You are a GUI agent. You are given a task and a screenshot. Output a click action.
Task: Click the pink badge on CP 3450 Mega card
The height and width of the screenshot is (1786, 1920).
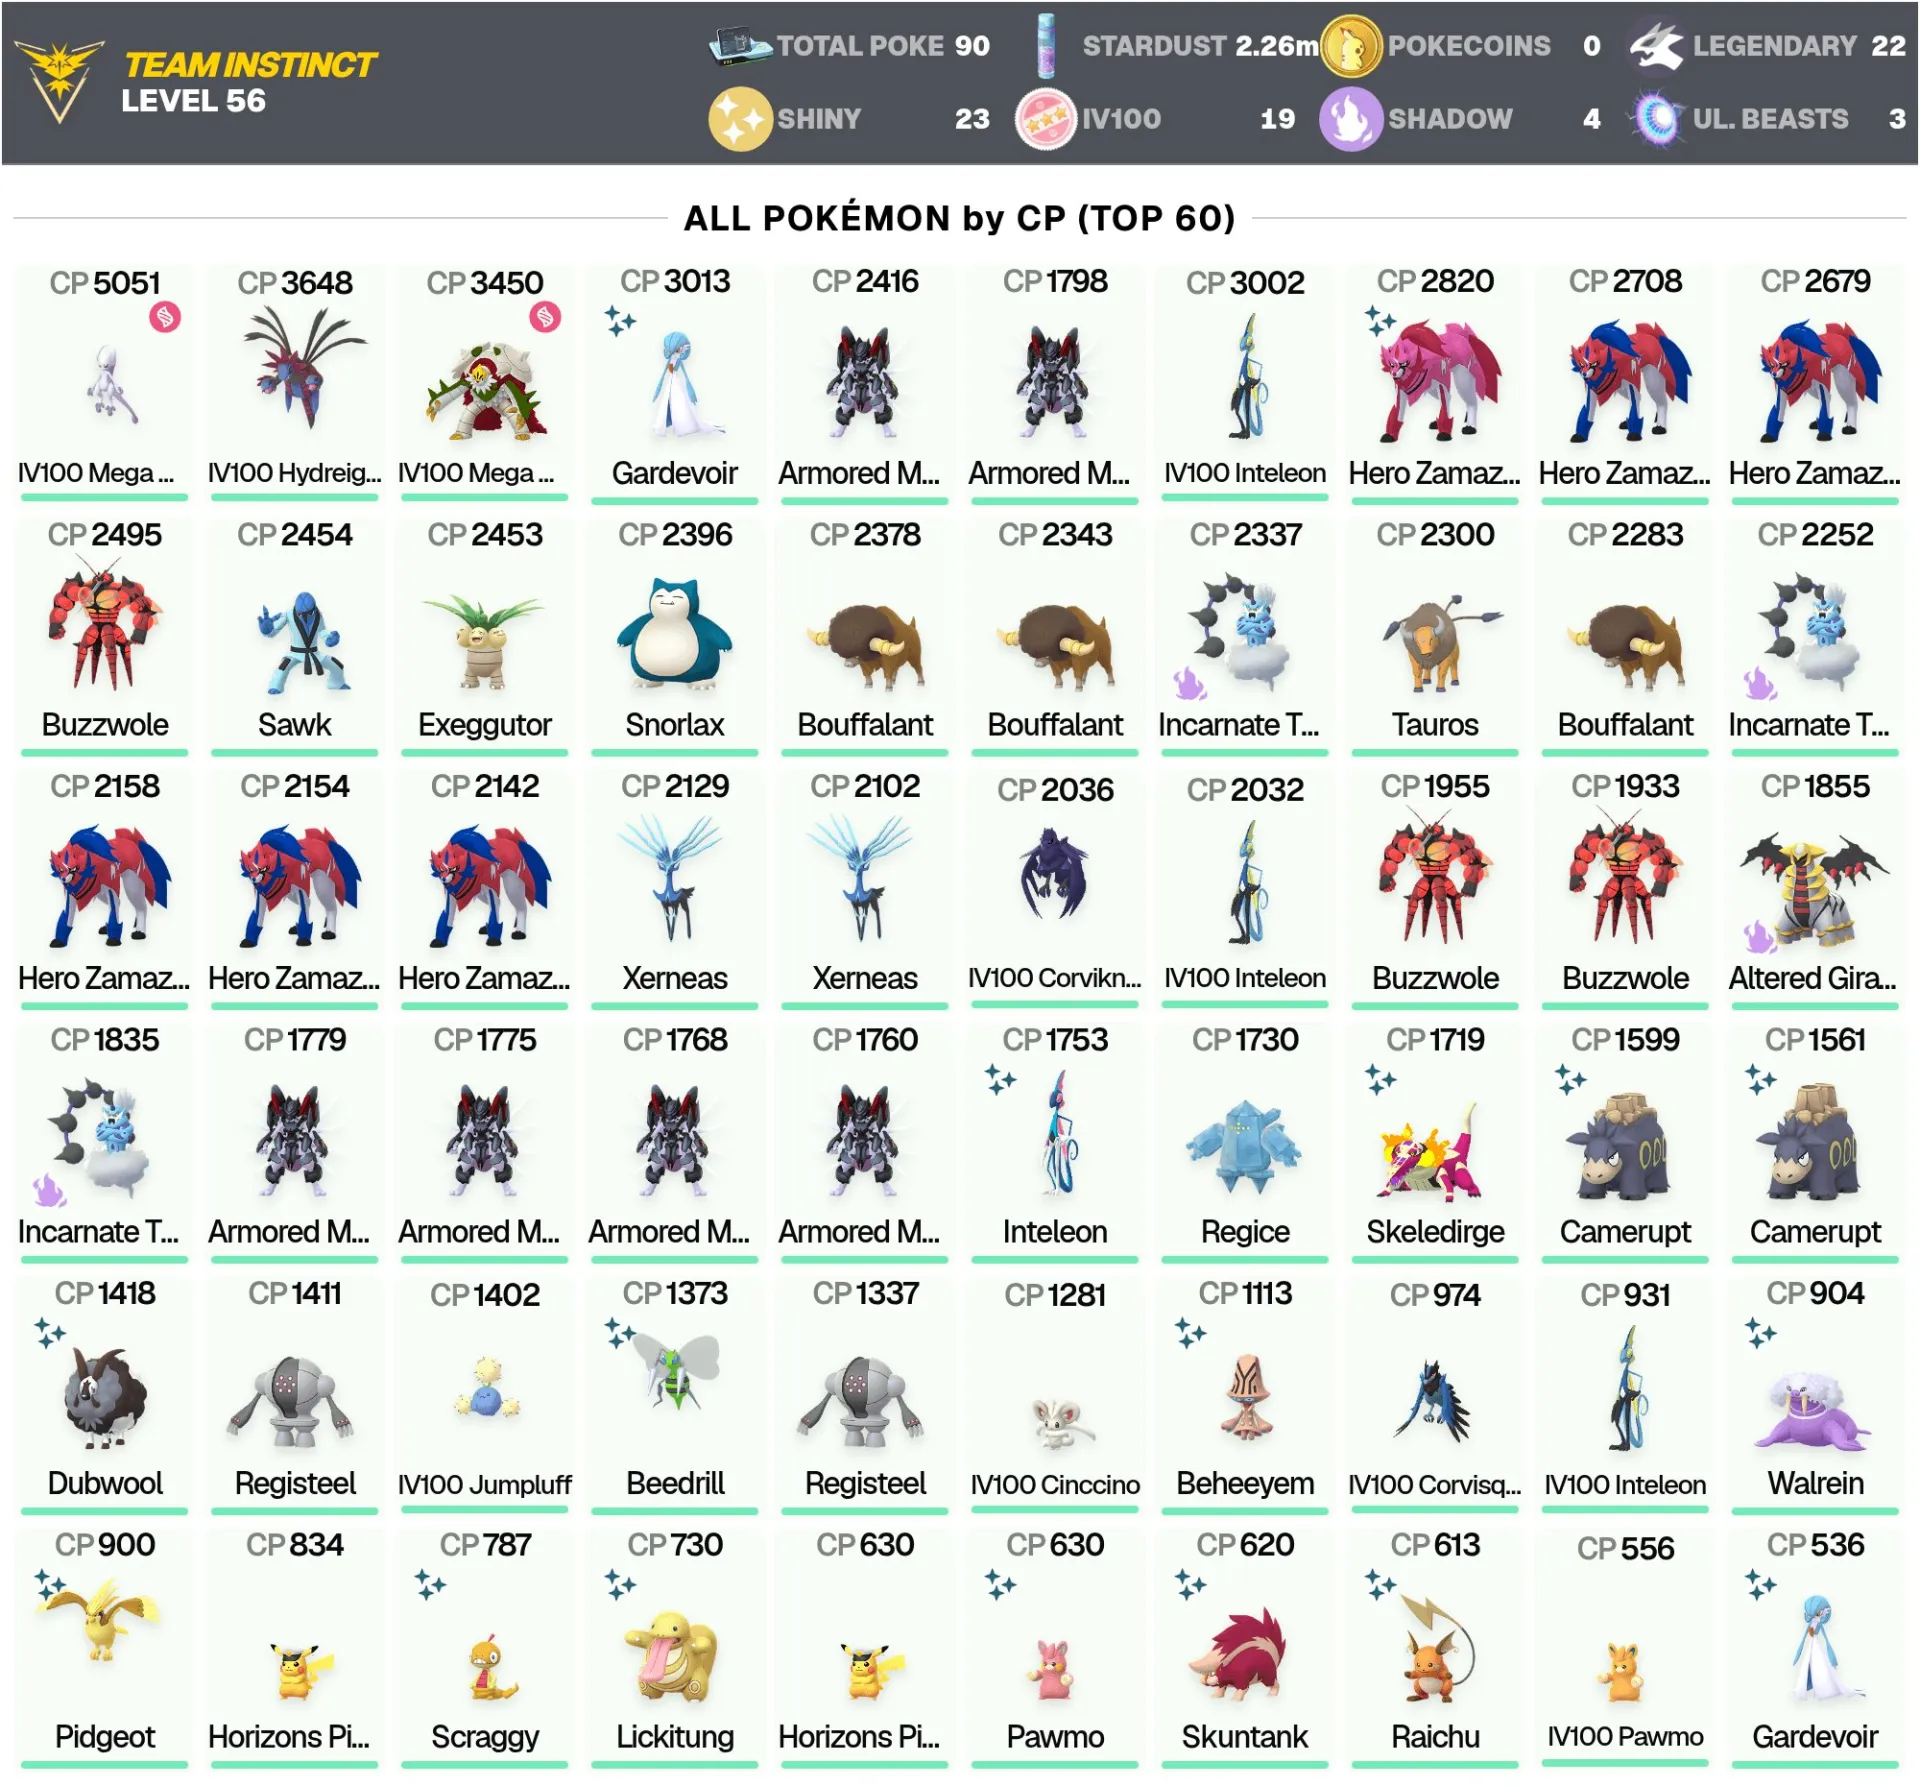[545, 318]
